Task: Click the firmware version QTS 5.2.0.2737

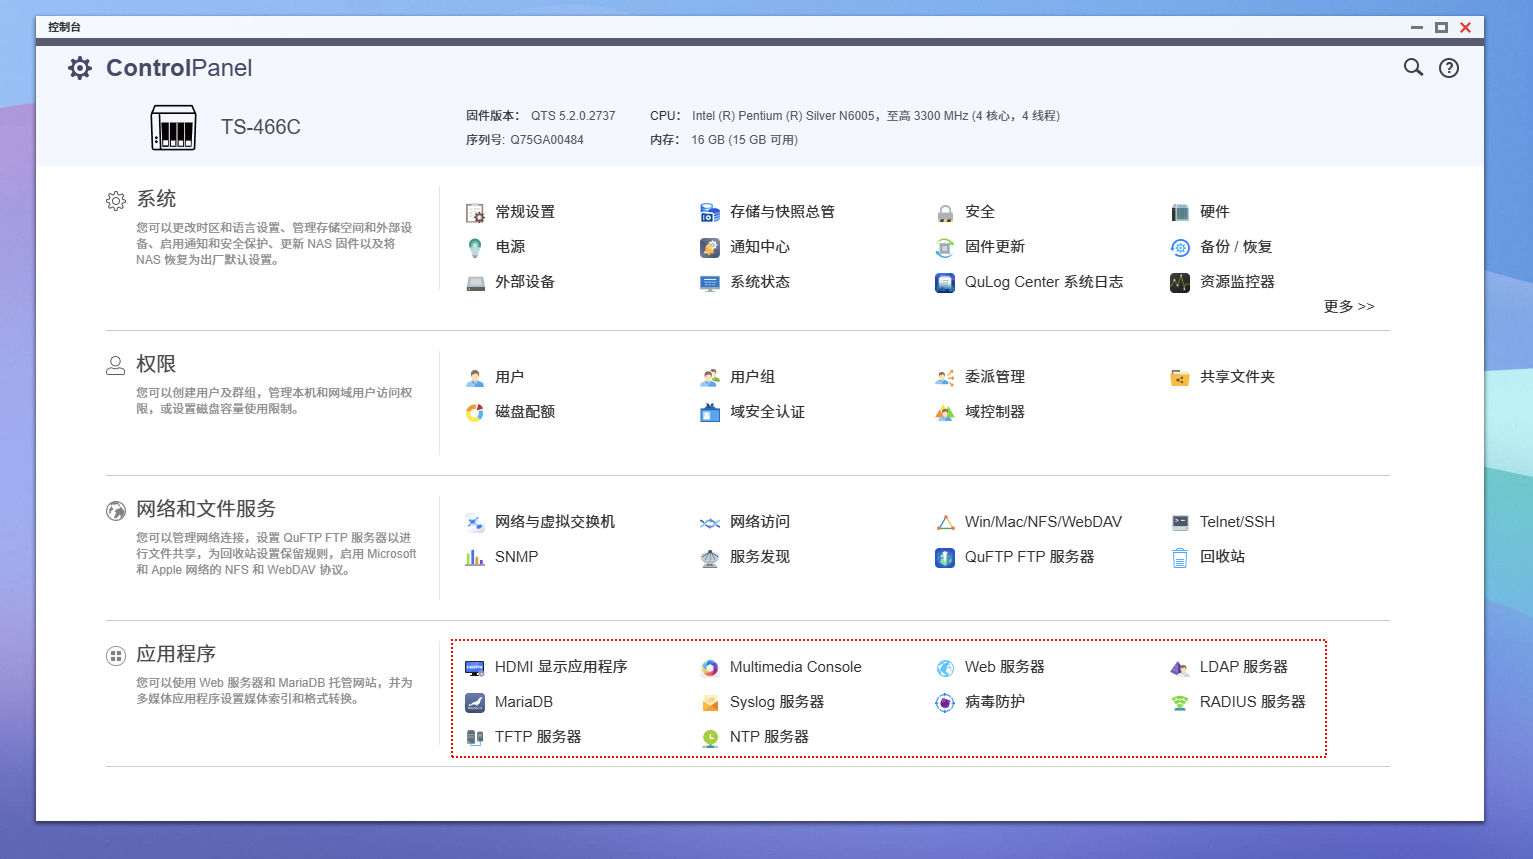Action: [573, 116]
